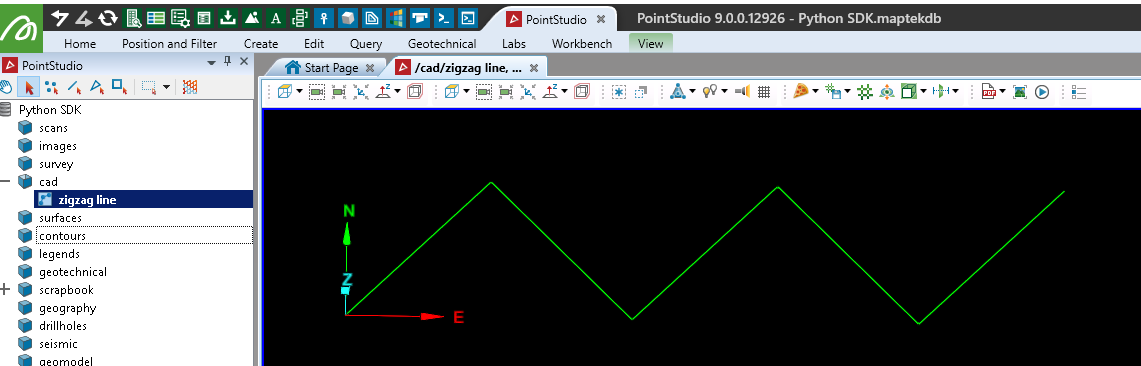Switch to the Start Page tab
The height and width of the screenshot is (366, 1141).
331,68
